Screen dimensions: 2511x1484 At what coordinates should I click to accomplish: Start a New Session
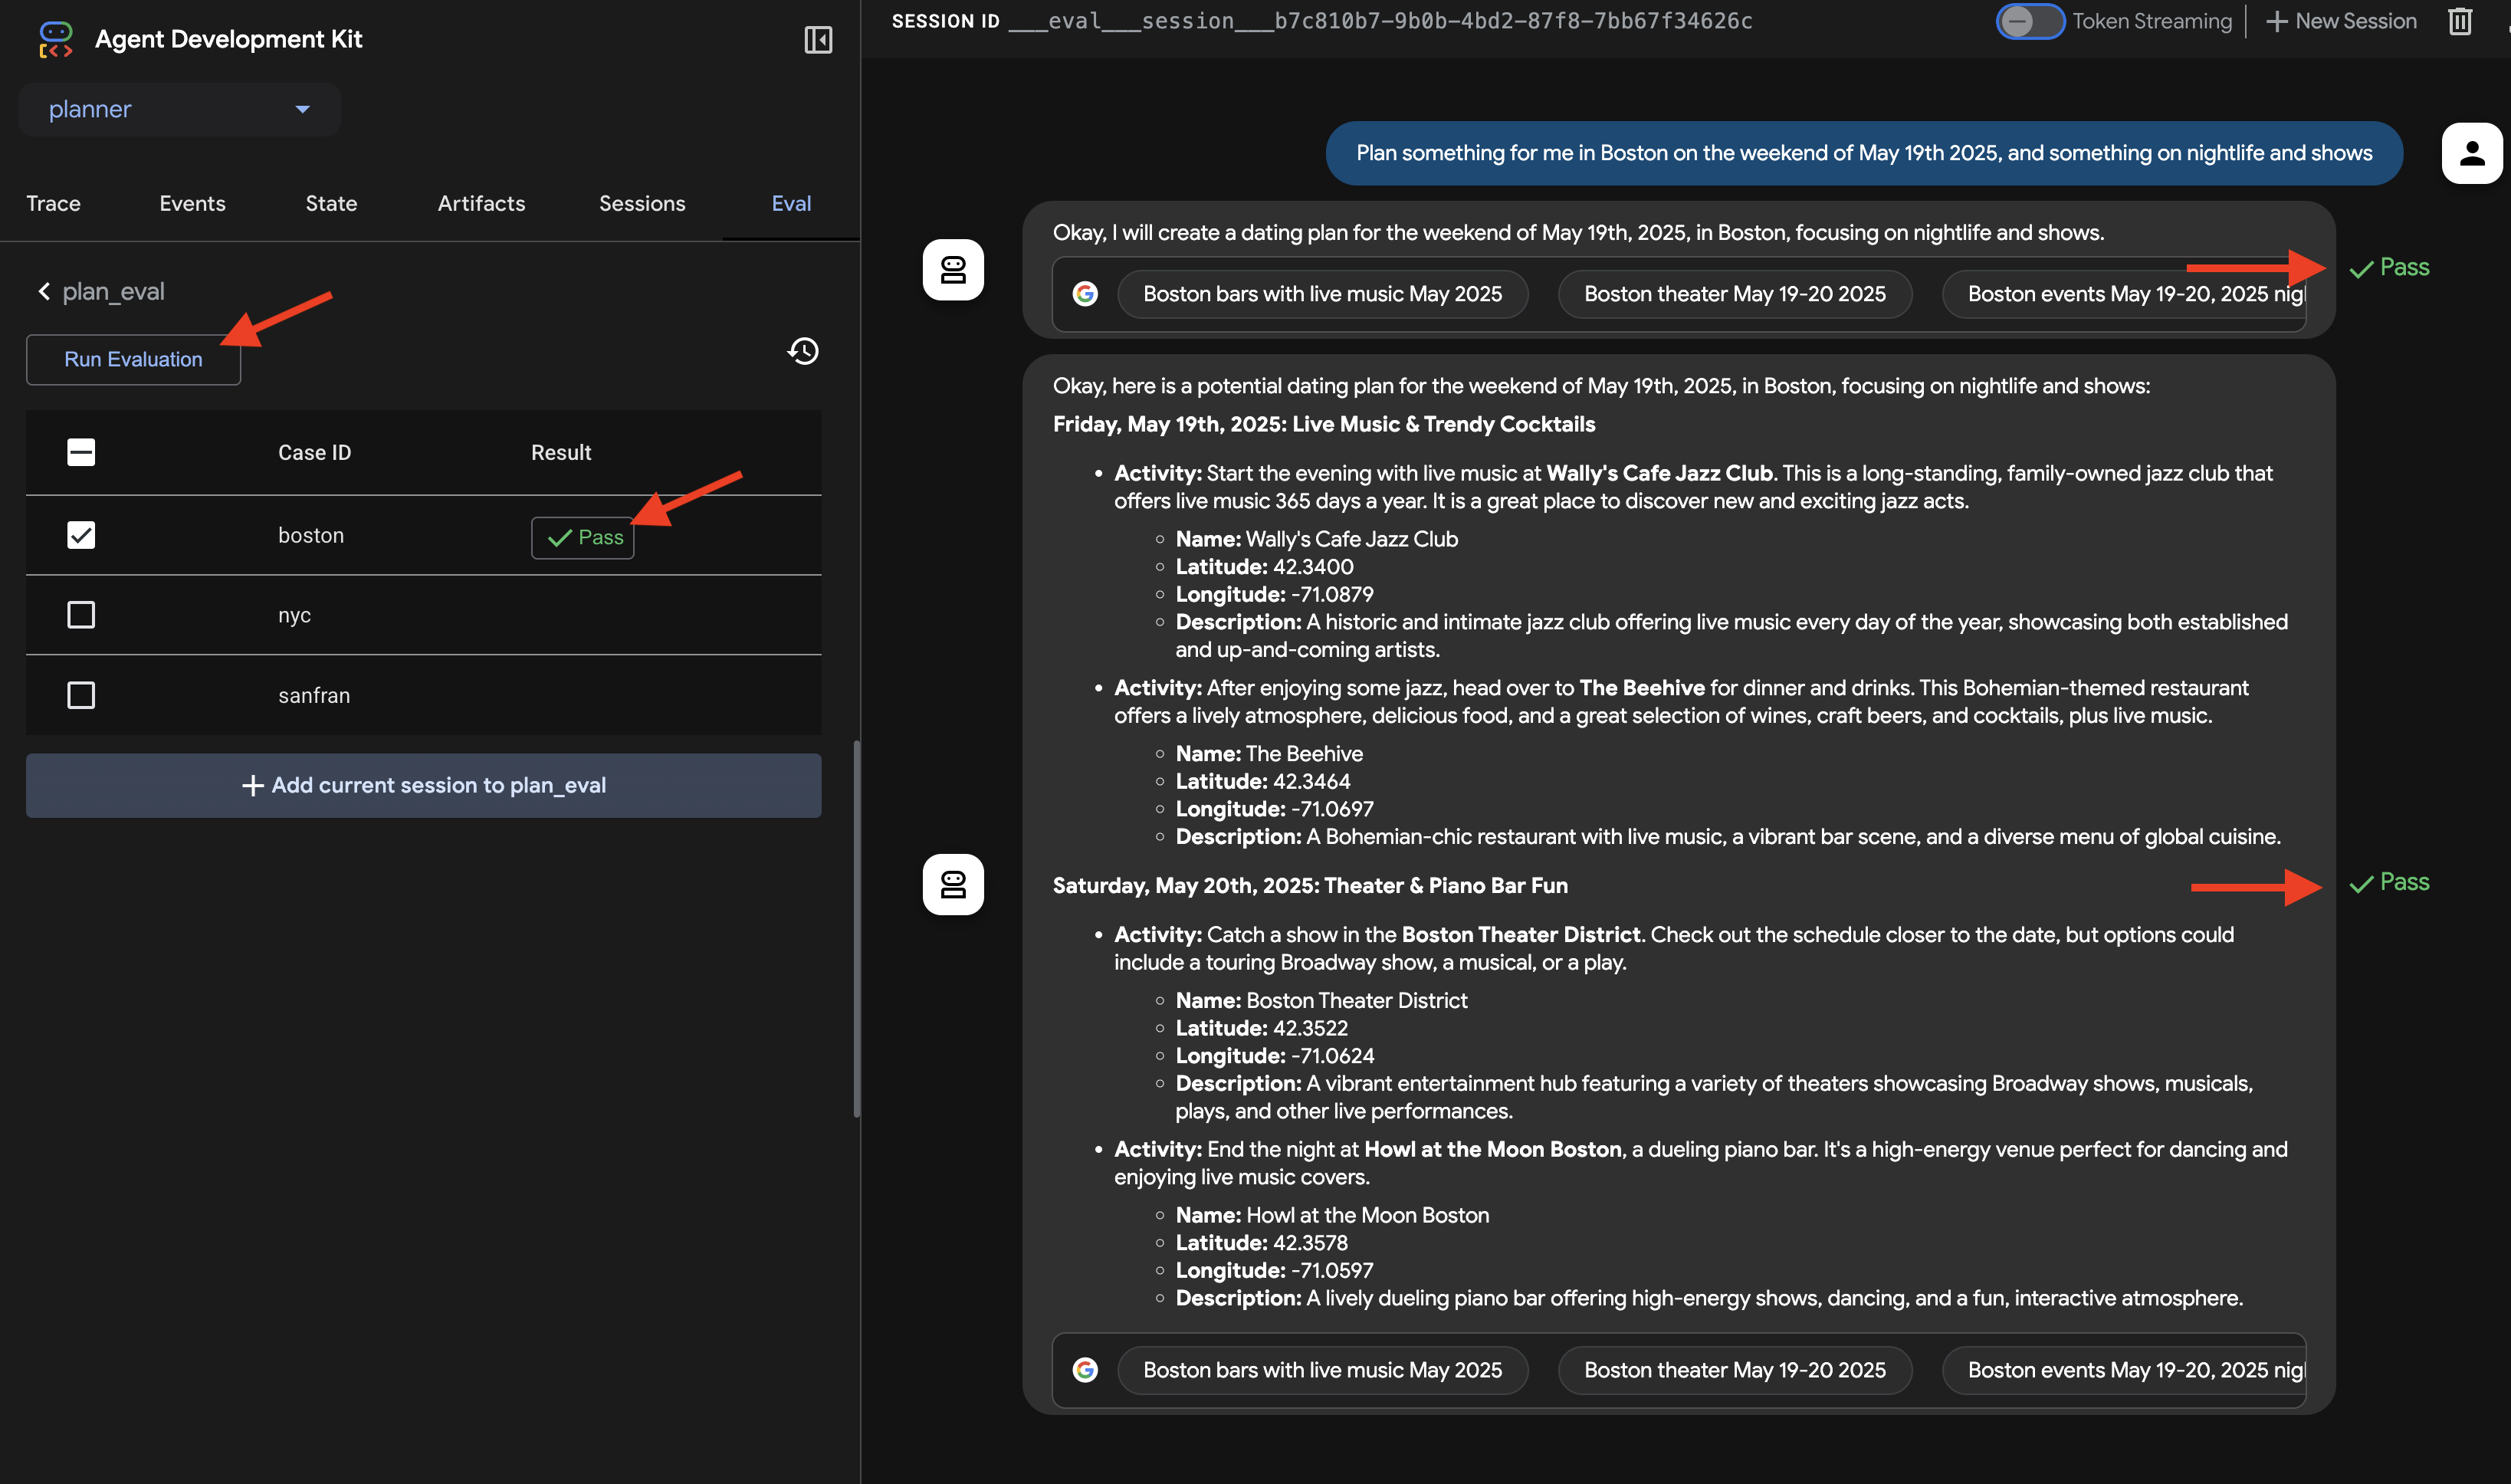2340,20
